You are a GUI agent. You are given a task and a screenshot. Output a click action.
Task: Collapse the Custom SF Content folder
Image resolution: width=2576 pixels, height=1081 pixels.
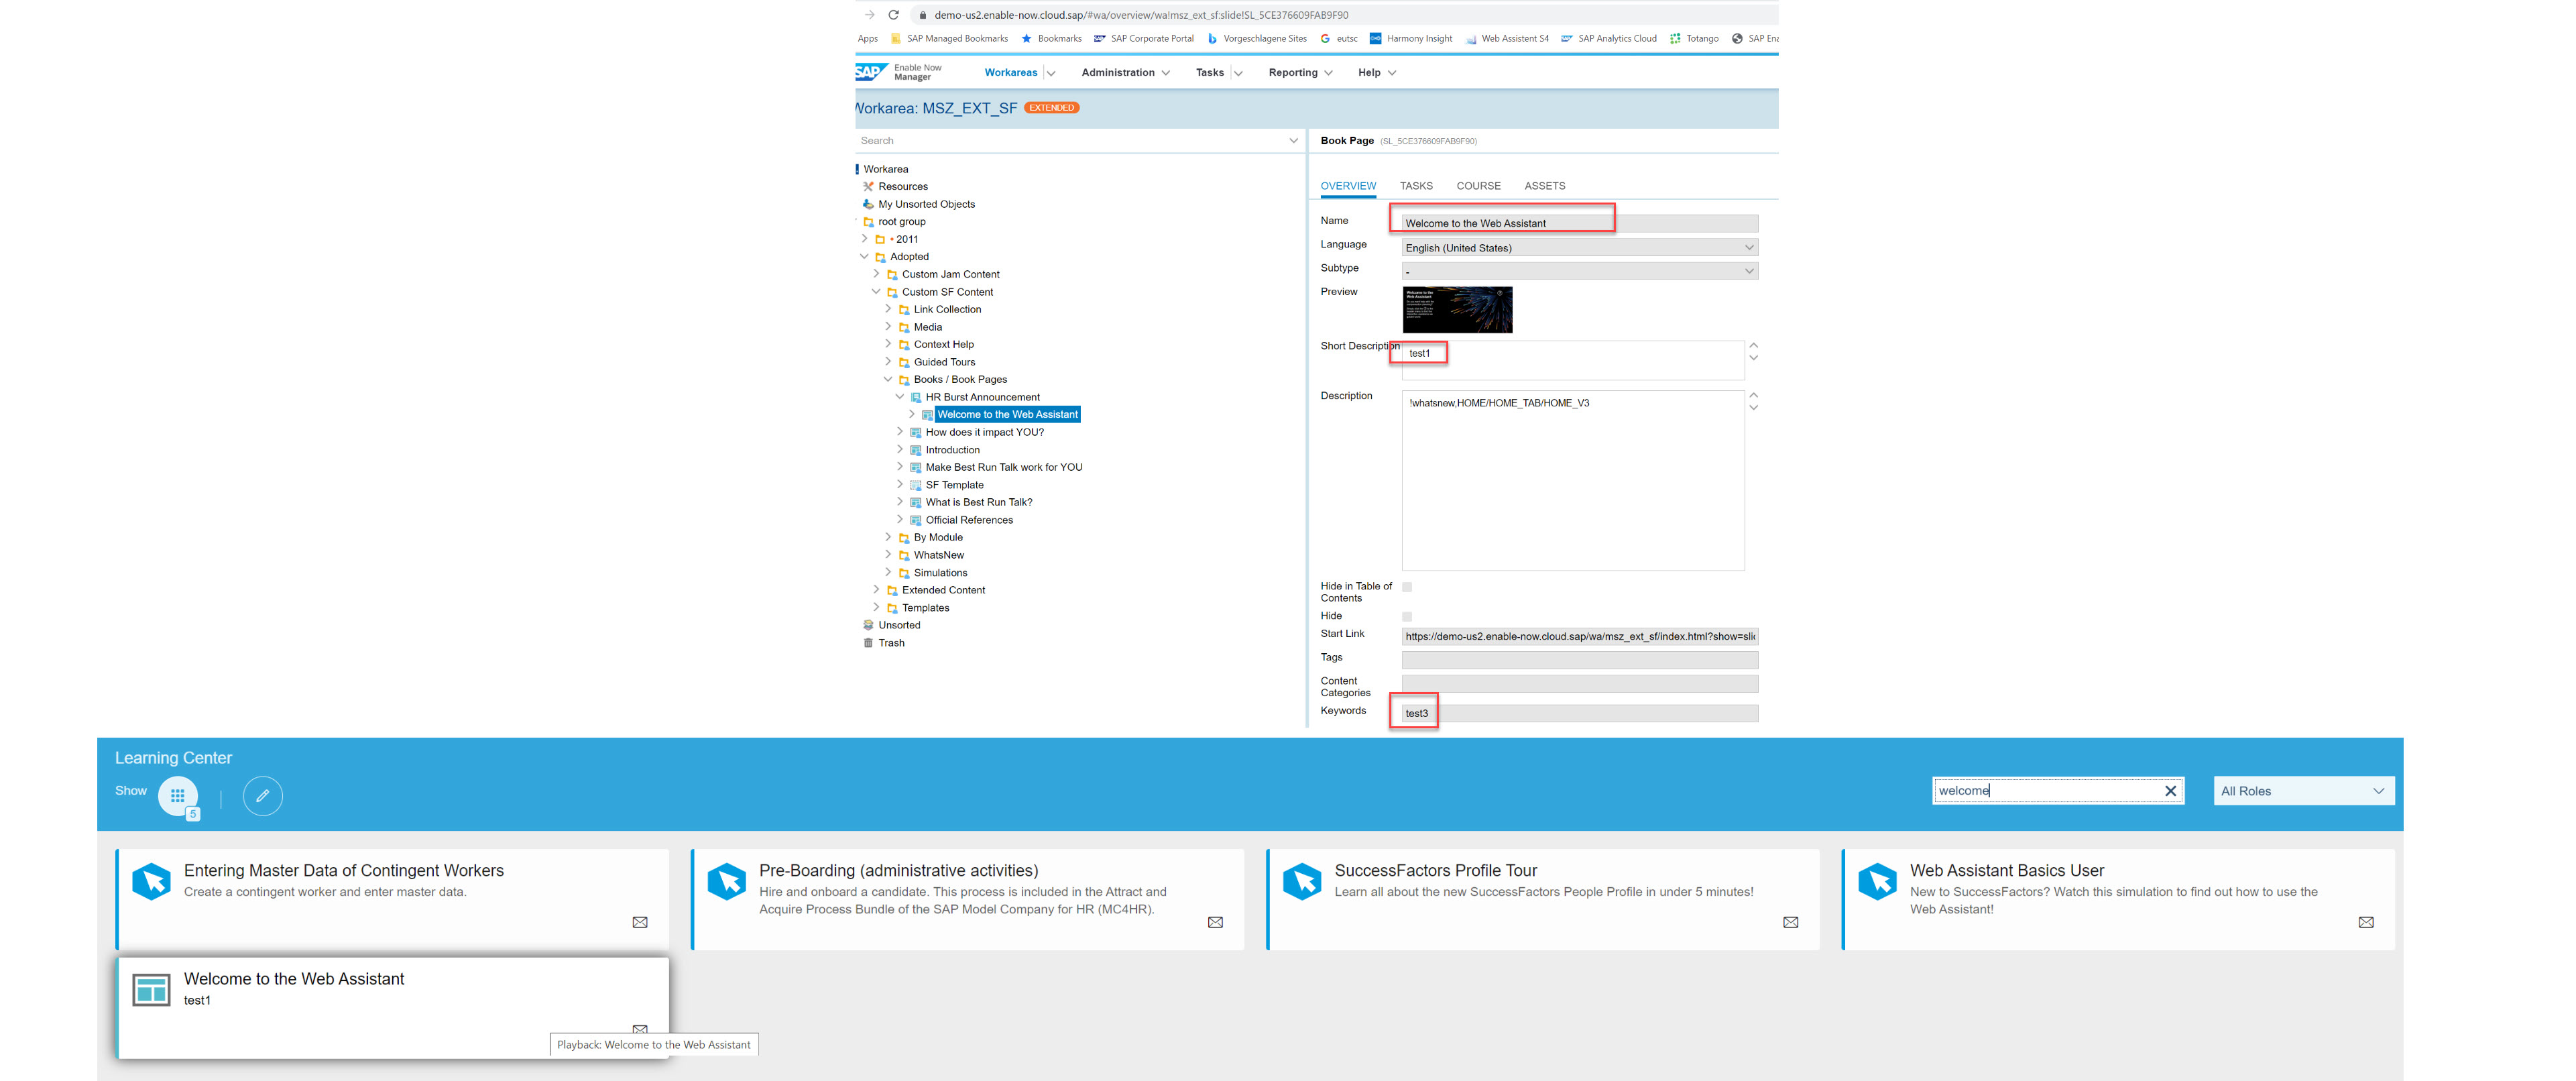tap(876, 292)
